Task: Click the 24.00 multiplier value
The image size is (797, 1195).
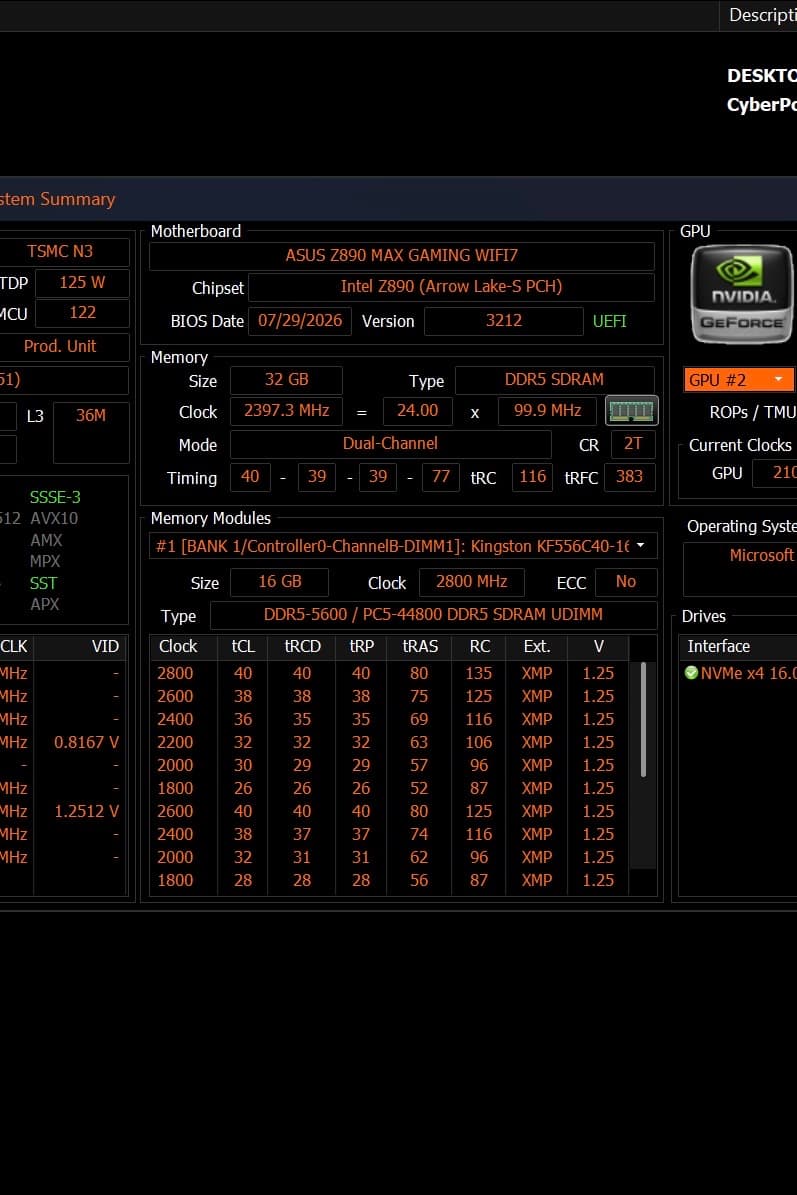Action: (418, 411)
